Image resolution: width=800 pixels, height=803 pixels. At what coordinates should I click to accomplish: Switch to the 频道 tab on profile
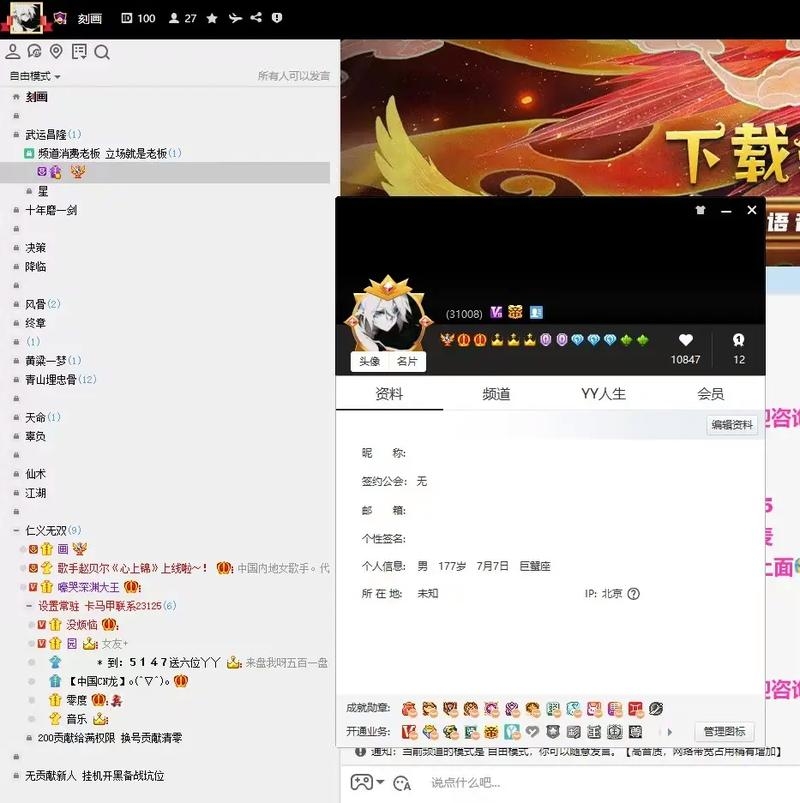[x=495, y=394]
